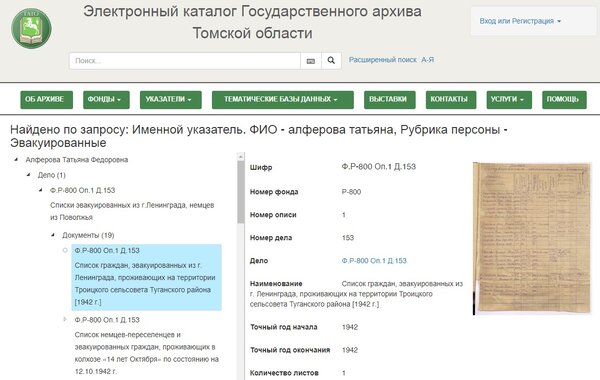Collapse the Документы (19) tree branch
Image resolution: width=600 pixels, height=380 pixels.
tap(53, 235)
